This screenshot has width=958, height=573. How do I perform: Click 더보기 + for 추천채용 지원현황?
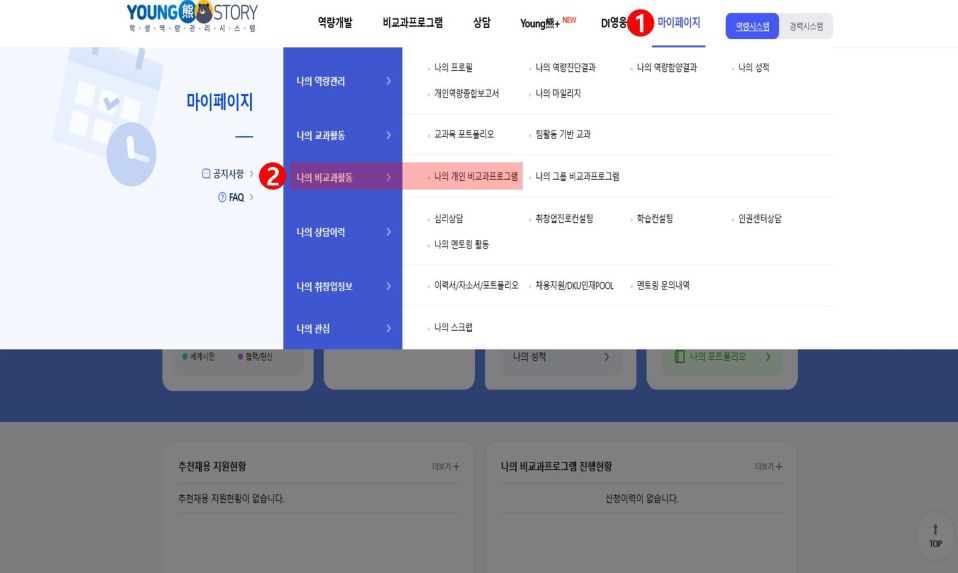click(x=445, y=467)
